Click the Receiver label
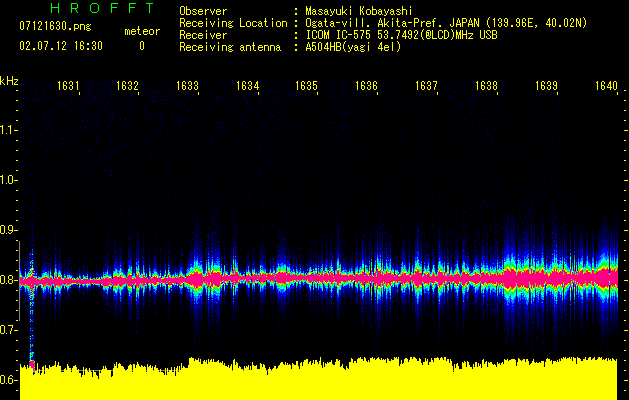The height and width of the screenshot is (400, 629). click(x=203, y=35)
